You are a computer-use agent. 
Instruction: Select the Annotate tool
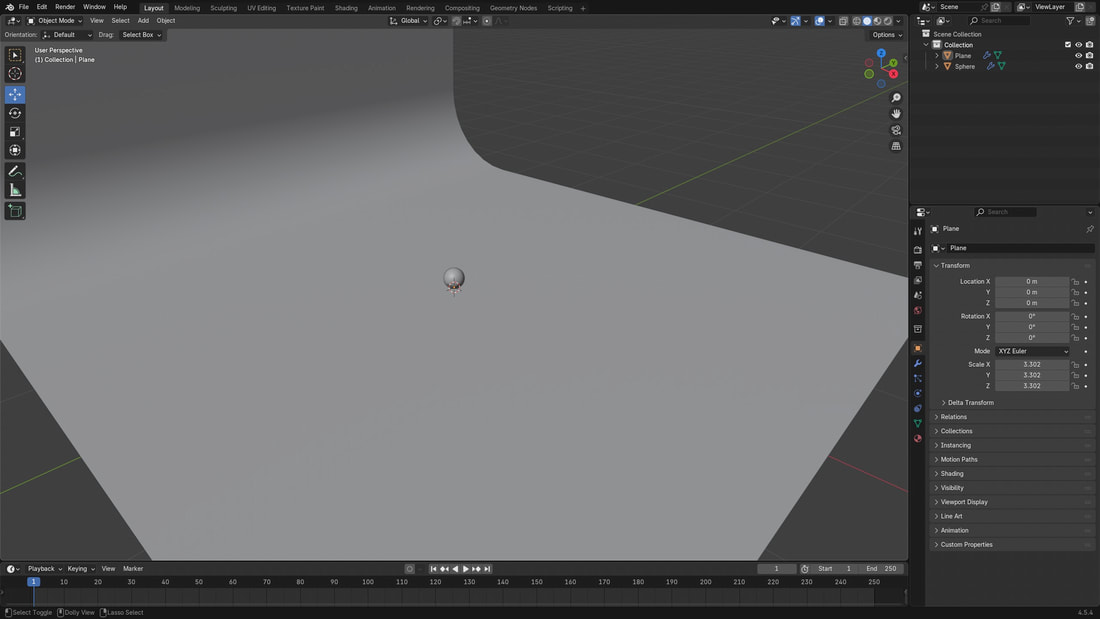[15, 172]
